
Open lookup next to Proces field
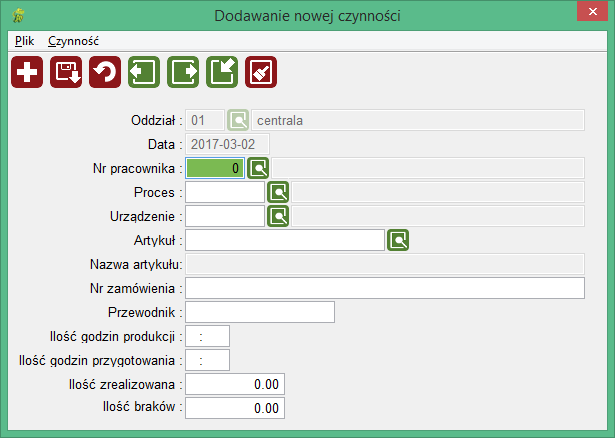278,192
